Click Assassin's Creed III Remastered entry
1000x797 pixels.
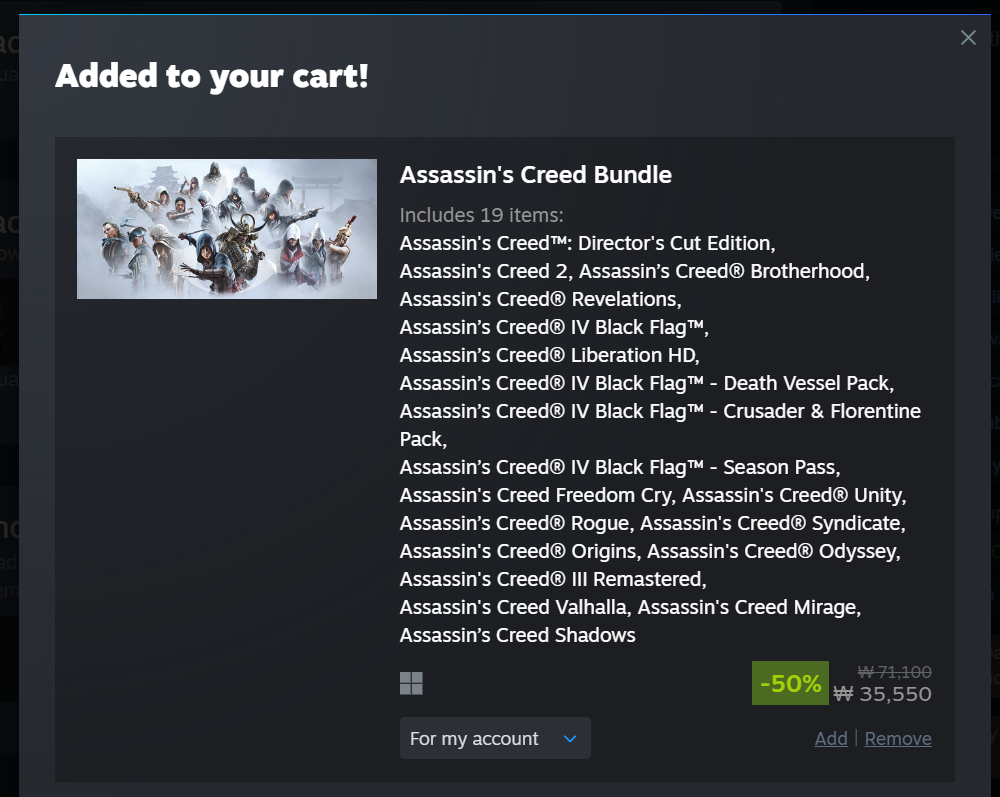pos(552,579)
